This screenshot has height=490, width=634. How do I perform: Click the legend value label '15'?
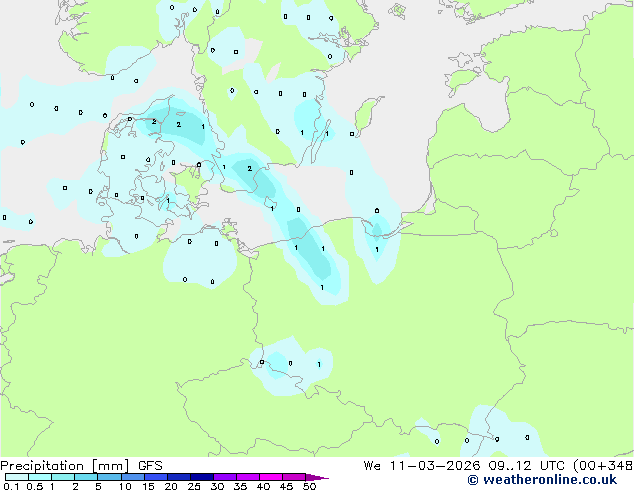click(x=148, y=486)
